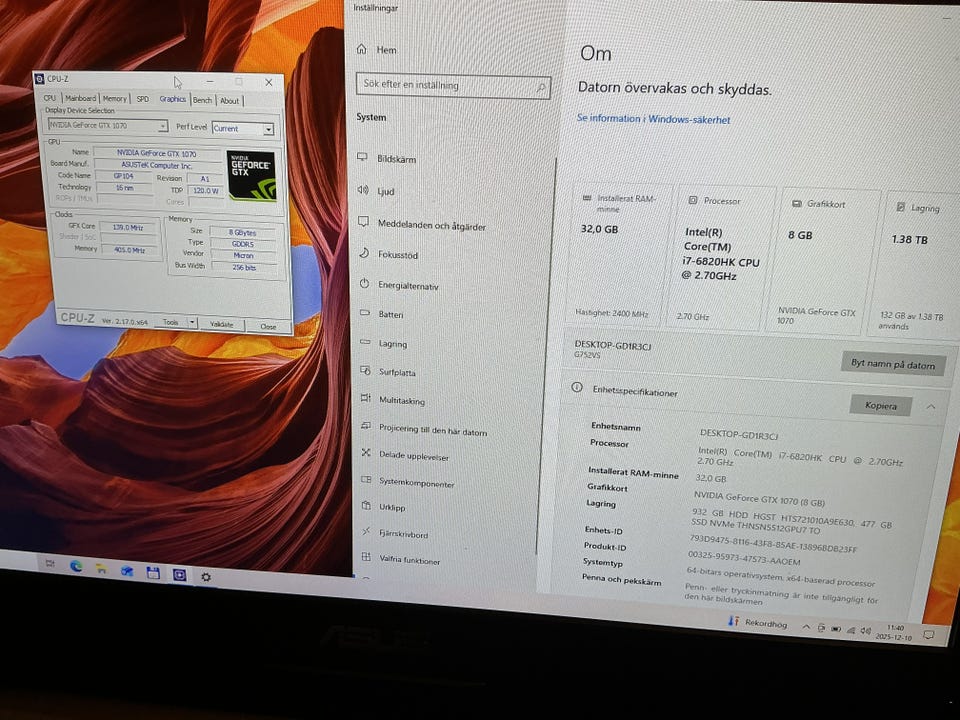Click Tools button in CPU-Z
The image size is (960, 720).
point(171,322)
